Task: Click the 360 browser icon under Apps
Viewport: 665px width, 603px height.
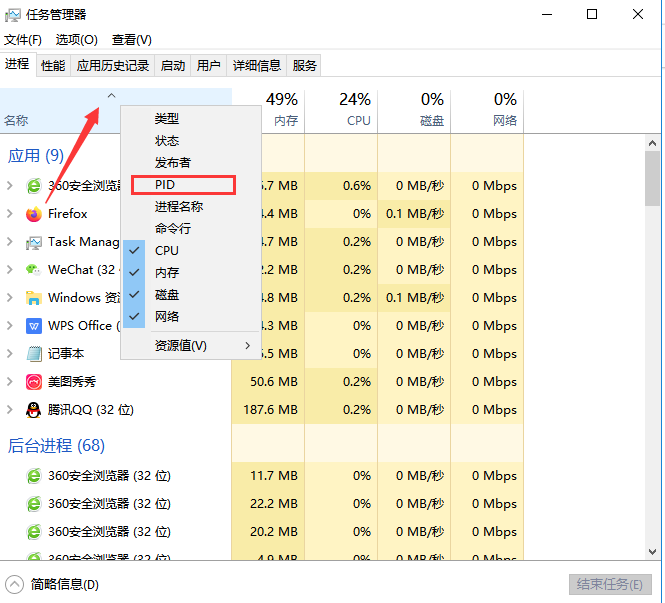Action: pos(34,186)
